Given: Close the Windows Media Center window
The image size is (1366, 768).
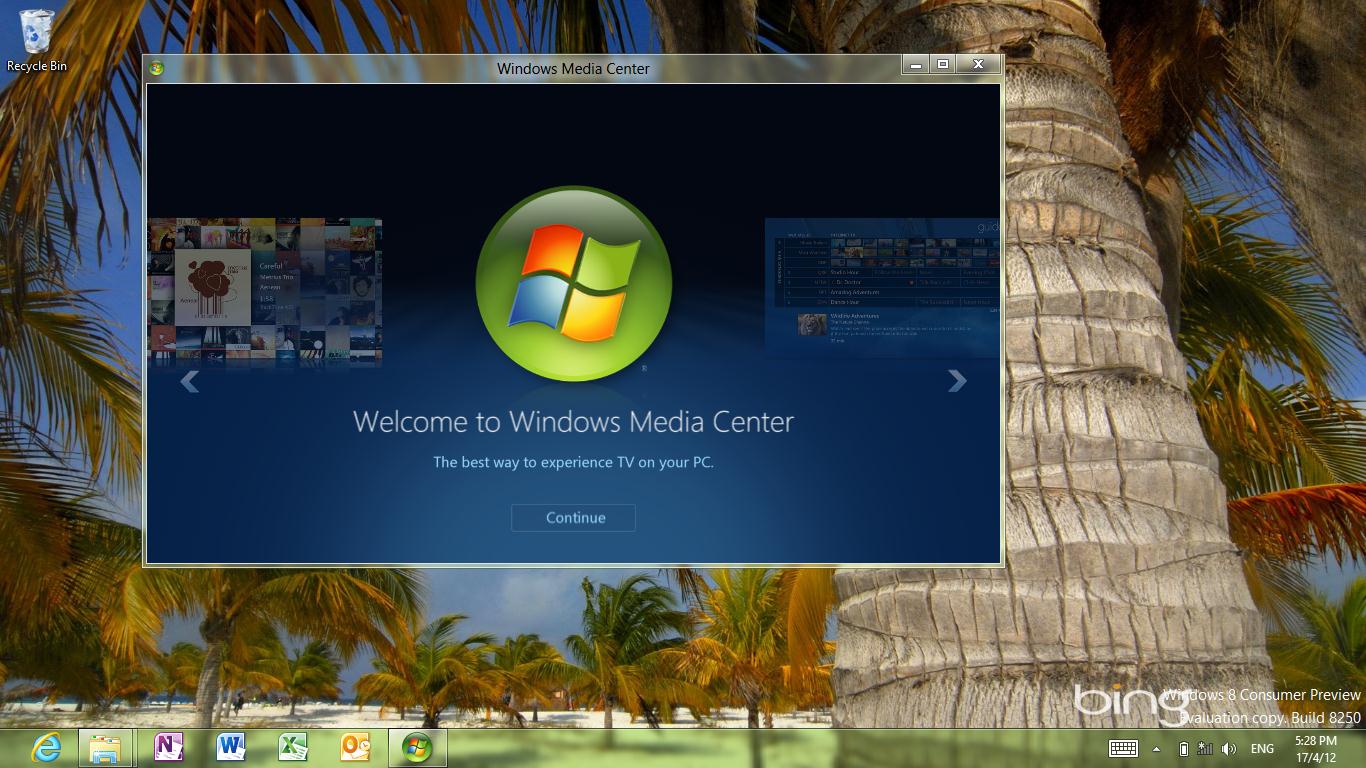Looking at the screenshot, I should pos(978,65).
